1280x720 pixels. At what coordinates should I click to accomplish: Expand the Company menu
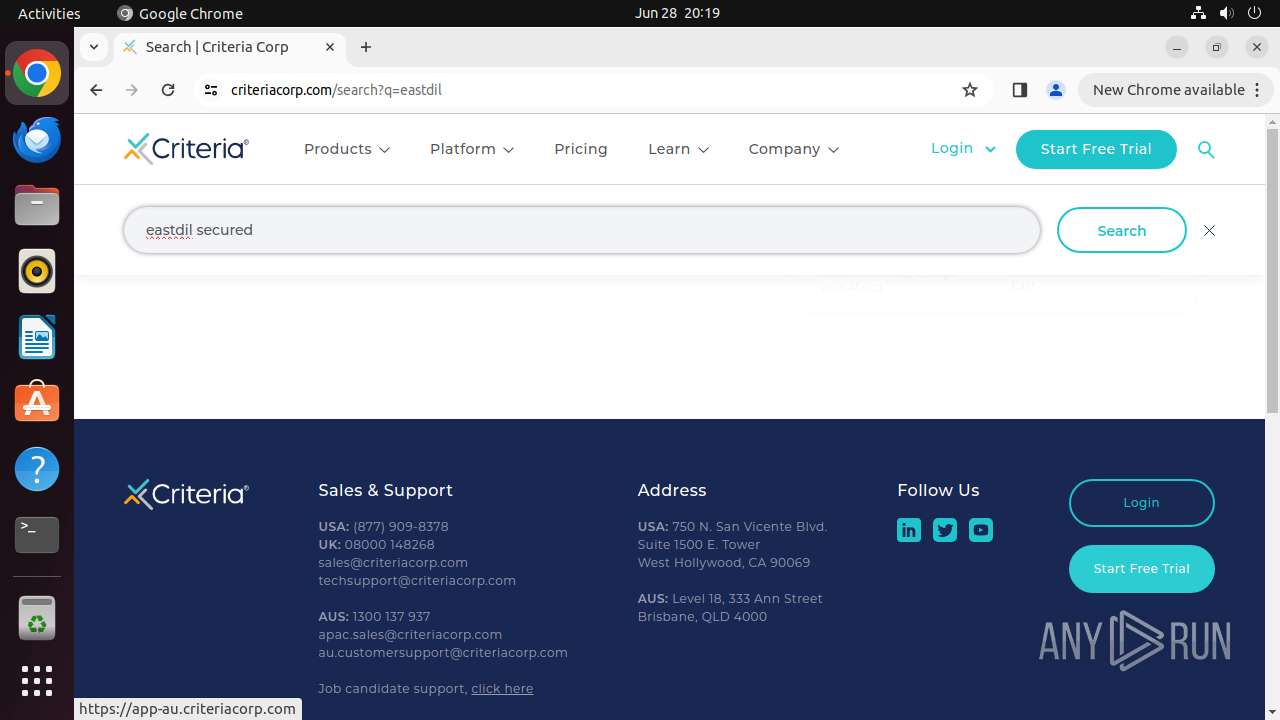tap(794, 149)
